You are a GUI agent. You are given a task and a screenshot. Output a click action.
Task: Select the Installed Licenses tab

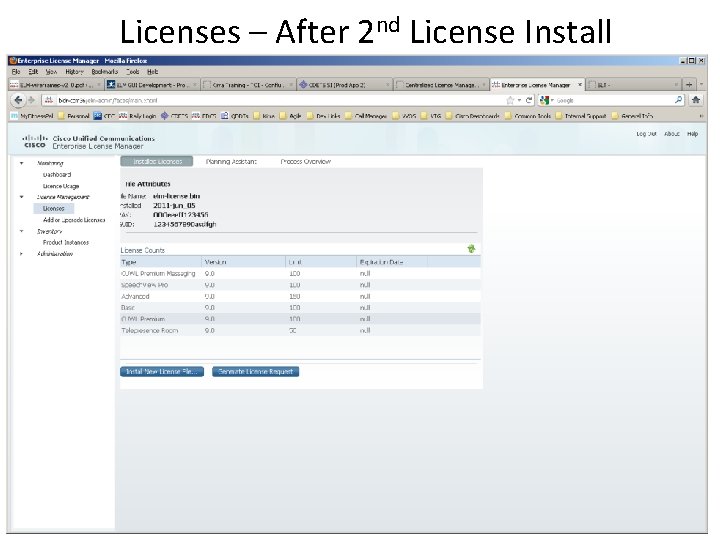click(157, 162)
